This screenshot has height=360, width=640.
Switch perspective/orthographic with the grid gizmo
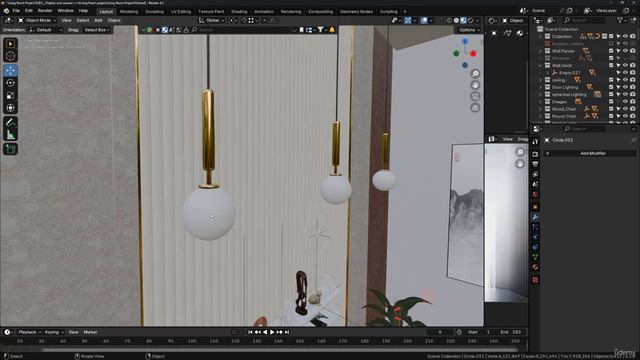coord(475,108)
